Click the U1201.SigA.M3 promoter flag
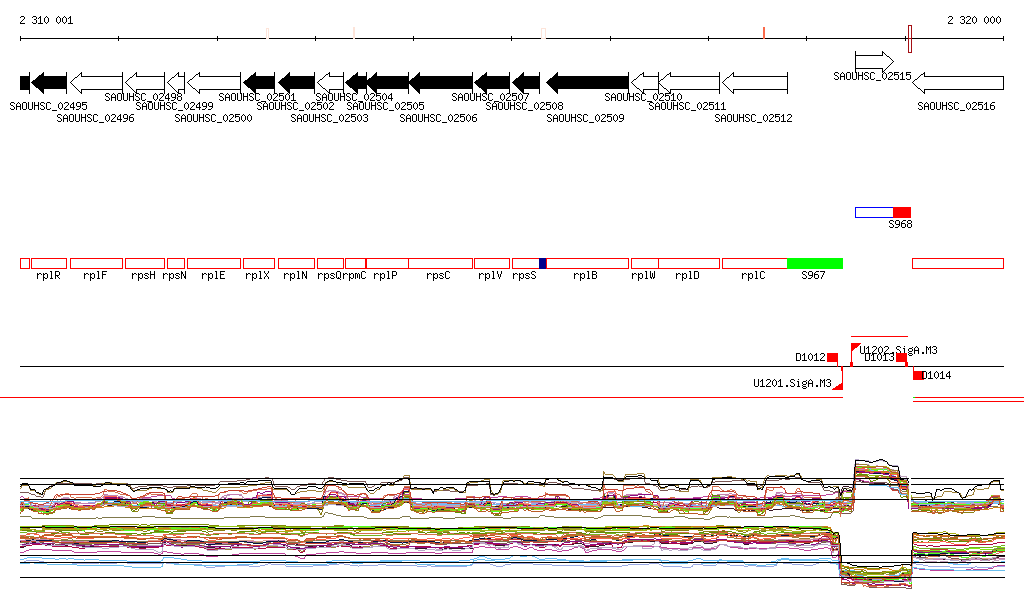Image resolution: width=1024 pixels, height=611 pixels. tap(838, 384)
